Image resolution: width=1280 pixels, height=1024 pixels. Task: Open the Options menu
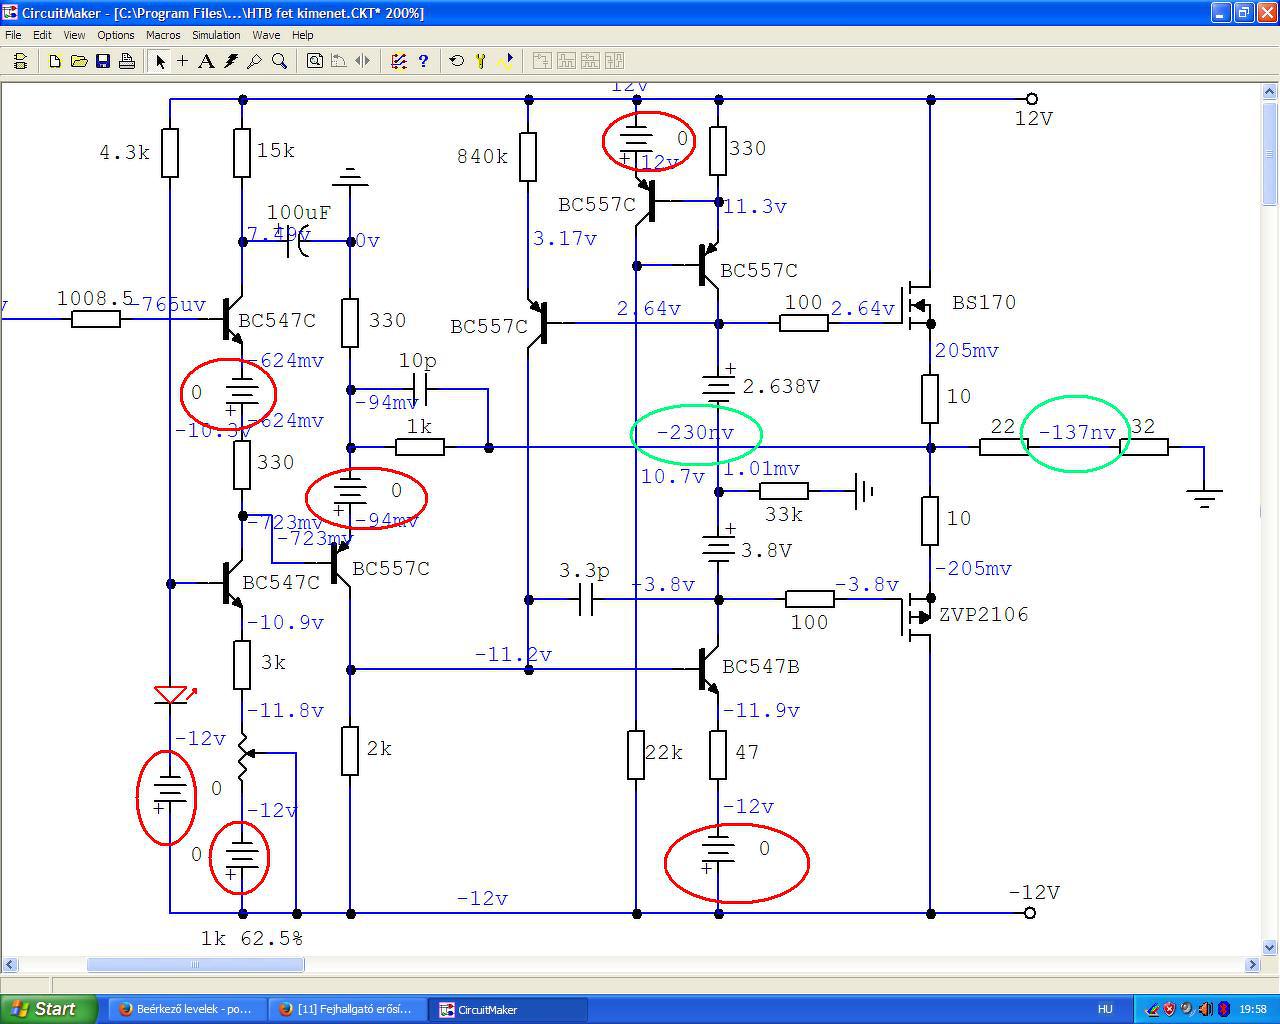pos(116,35)
